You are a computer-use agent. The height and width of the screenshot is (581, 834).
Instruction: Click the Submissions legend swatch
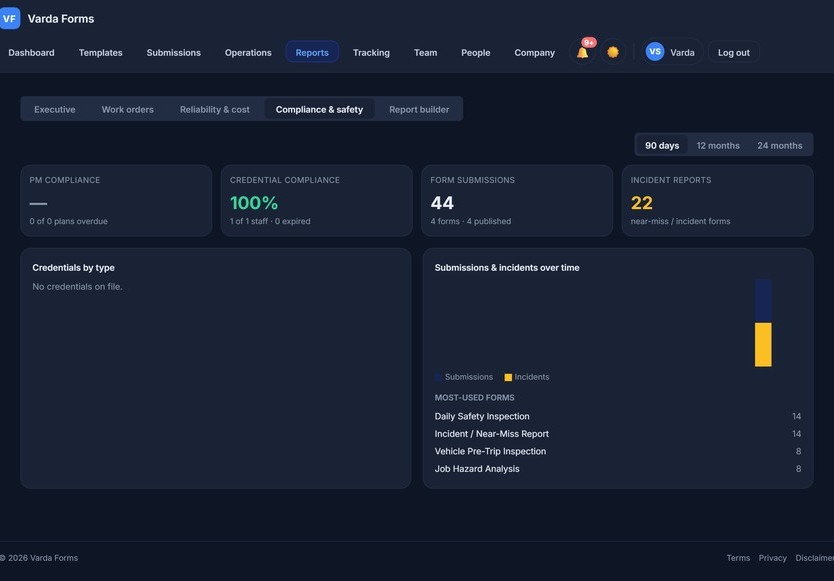coord(438,377)
